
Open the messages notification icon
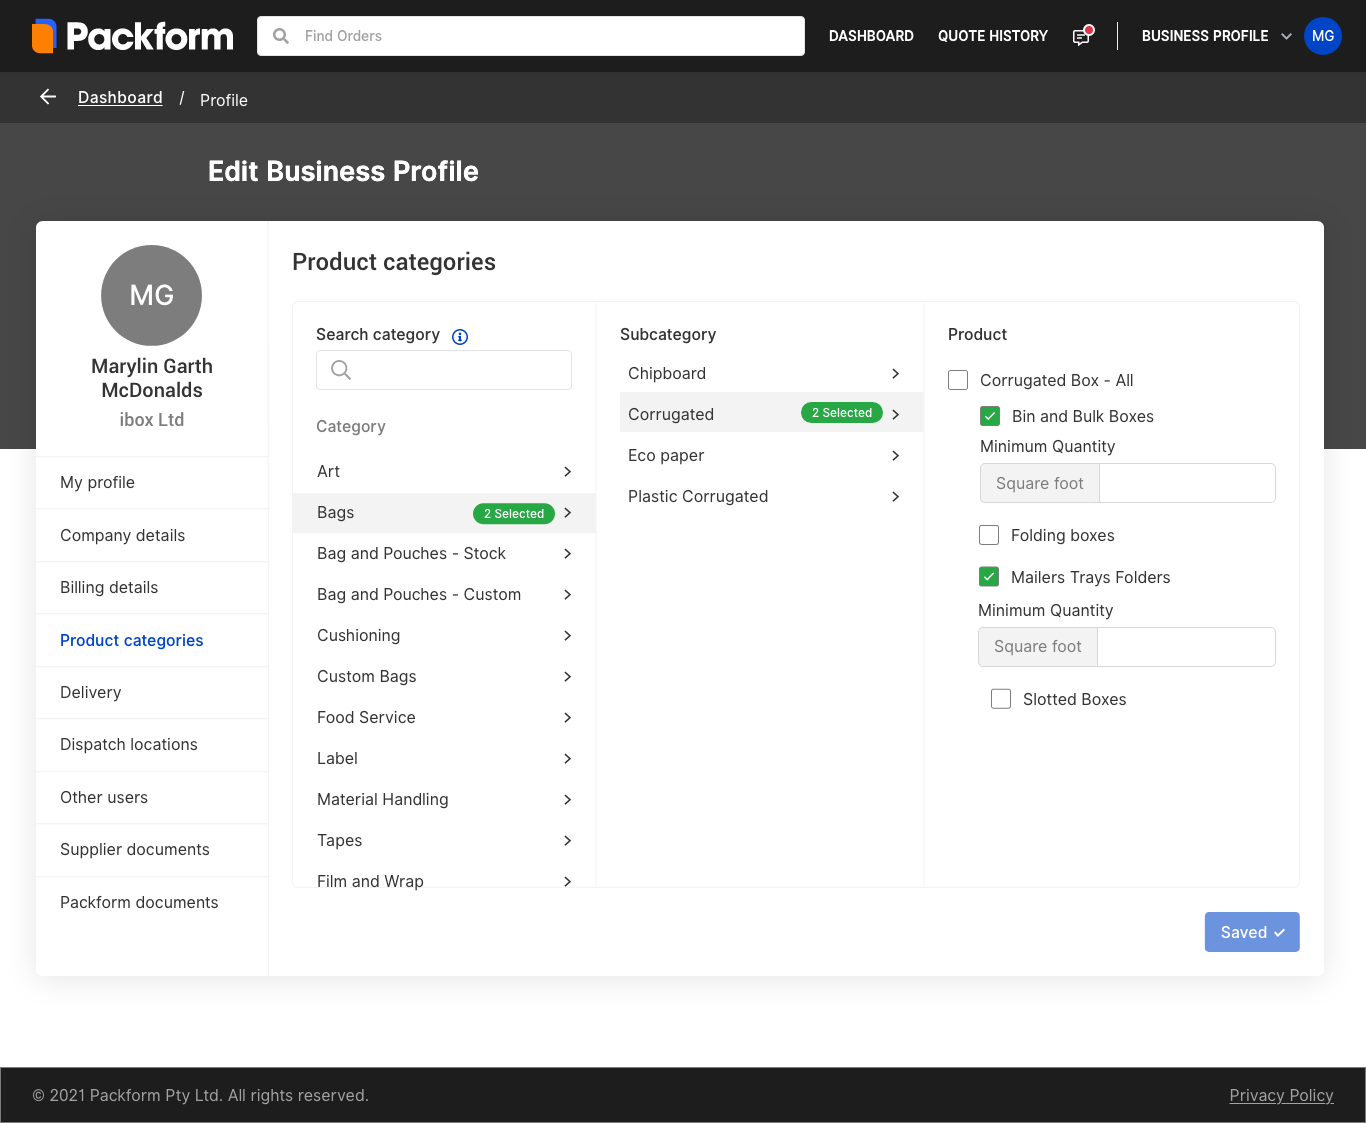tap(1081, 37)
